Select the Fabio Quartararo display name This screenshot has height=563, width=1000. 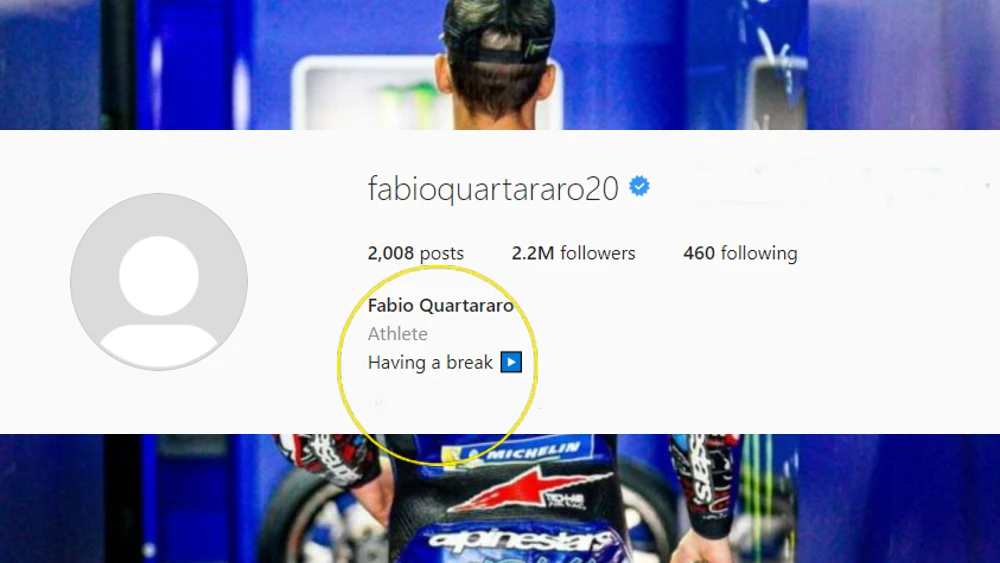(441, 305)
